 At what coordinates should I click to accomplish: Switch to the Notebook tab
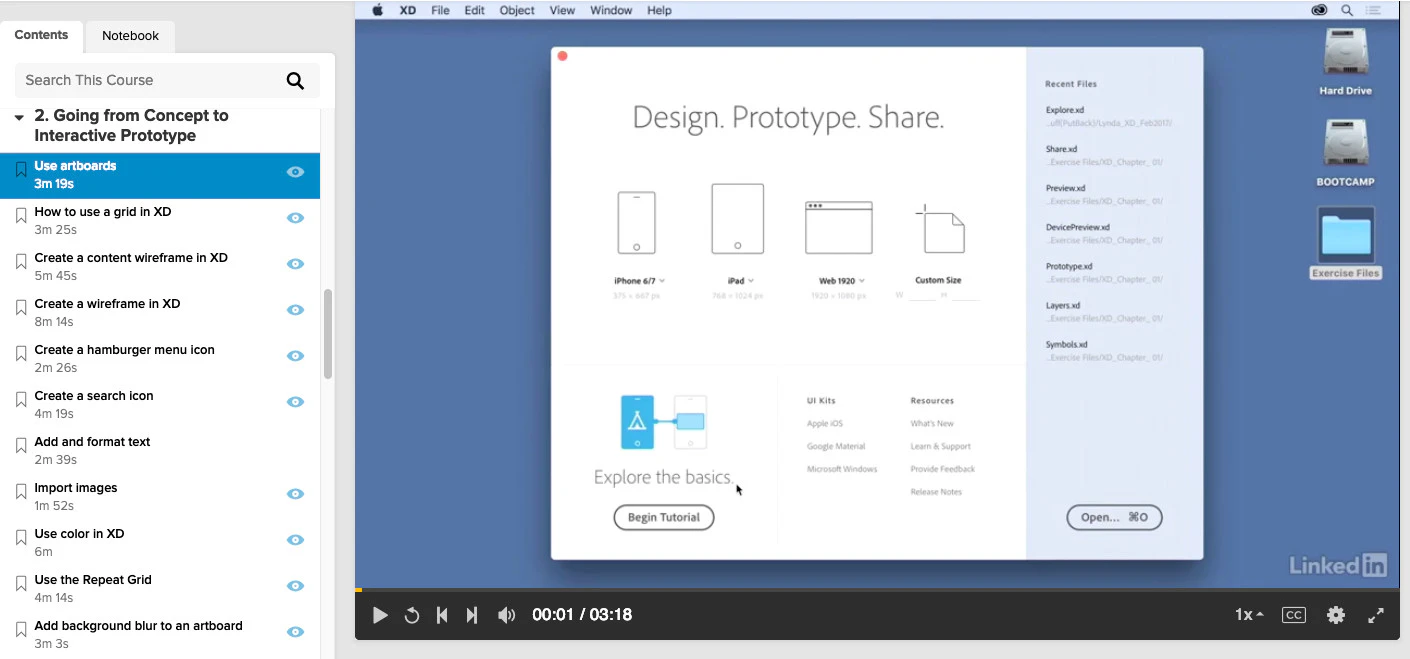coord(129,34)
